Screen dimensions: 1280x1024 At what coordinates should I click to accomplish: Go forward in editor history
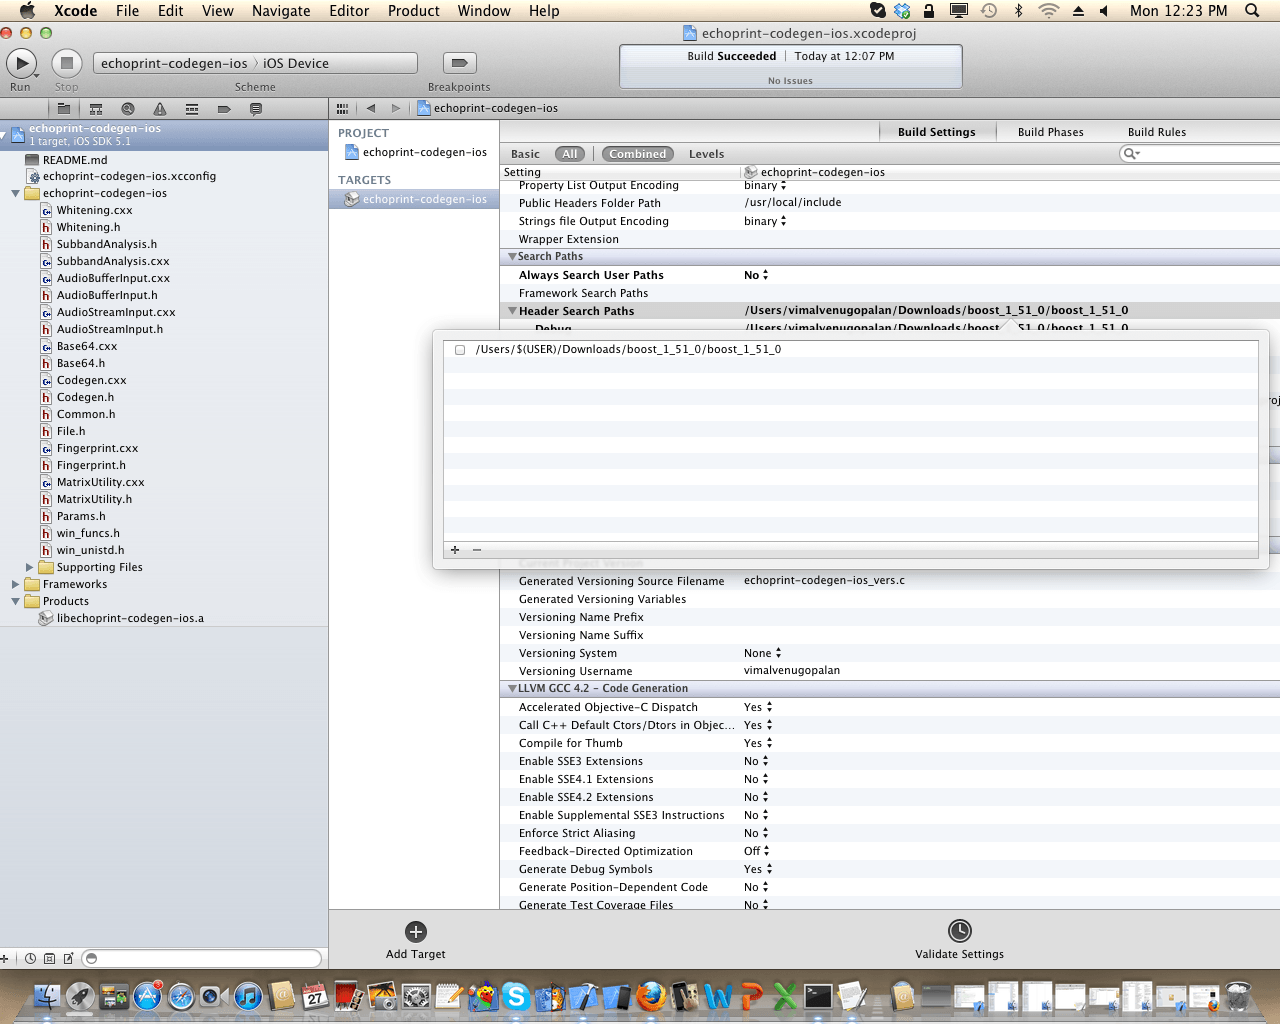[x=396, y=108]
